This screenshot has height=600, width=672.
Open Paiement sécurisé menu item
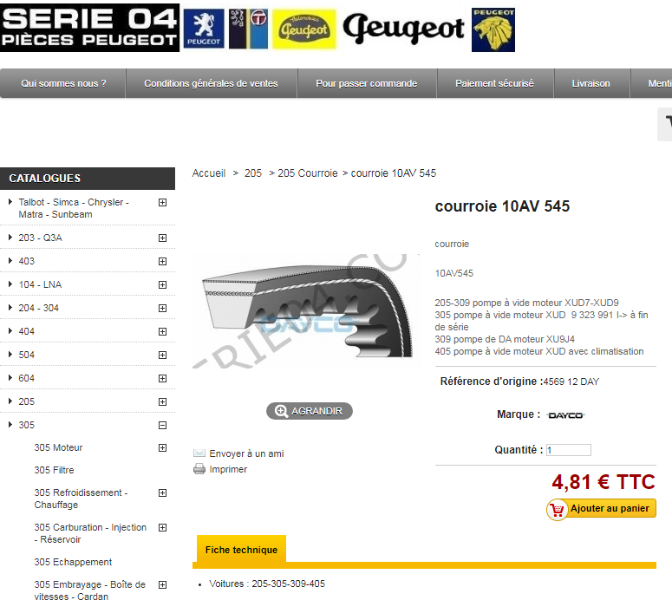[495, 84]
